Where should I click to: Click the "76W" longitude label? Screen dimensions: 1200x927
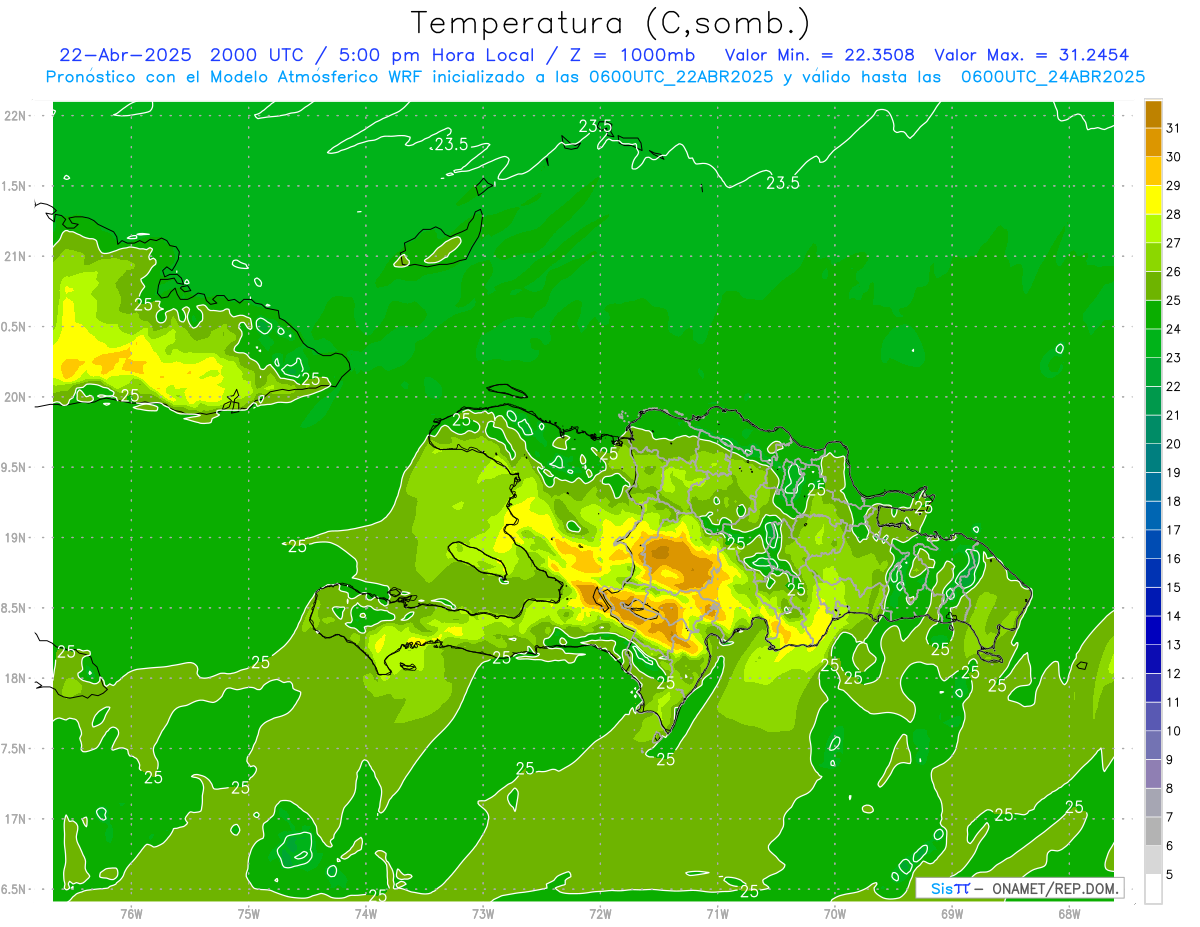[131, 913]
